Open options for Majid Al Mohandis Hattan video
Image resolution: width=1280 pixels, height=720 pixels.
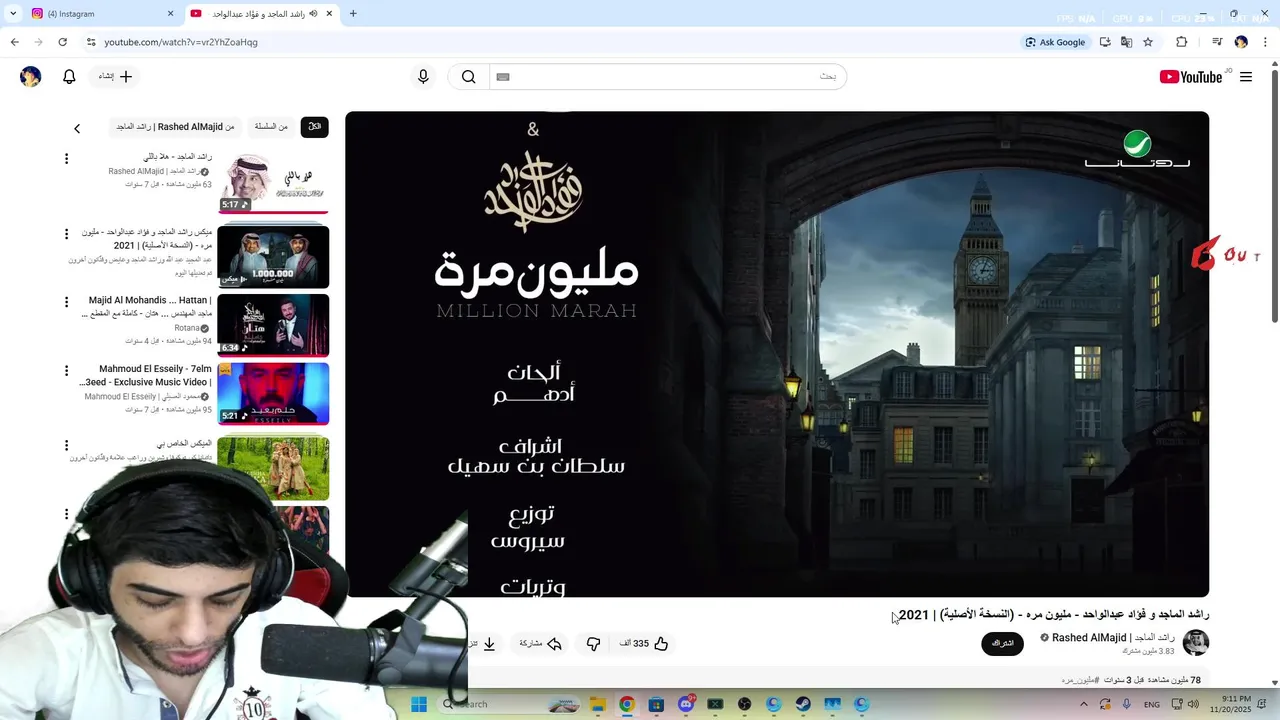[x=66, y=302]
